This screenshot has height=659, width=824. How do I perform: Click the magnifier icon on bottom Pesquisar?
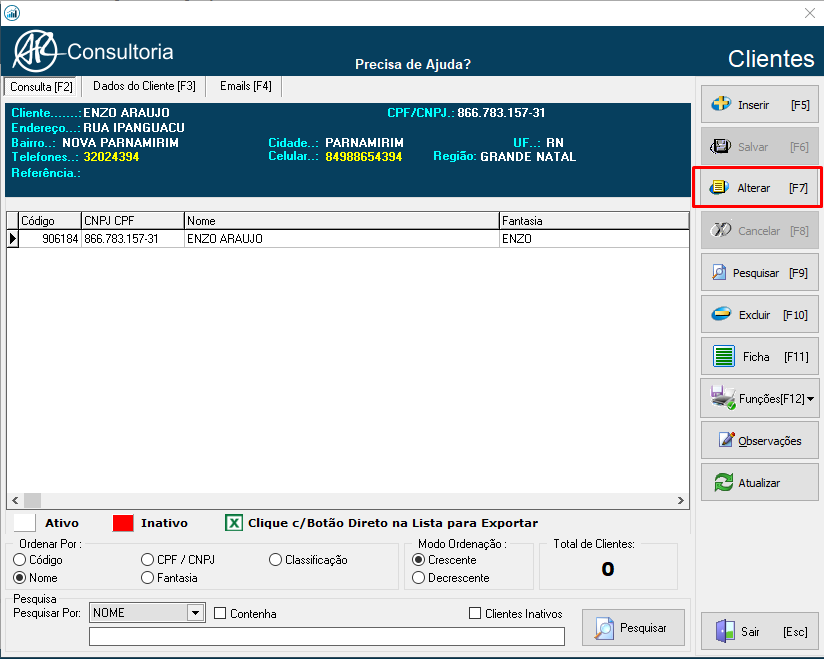click(604, 628)
